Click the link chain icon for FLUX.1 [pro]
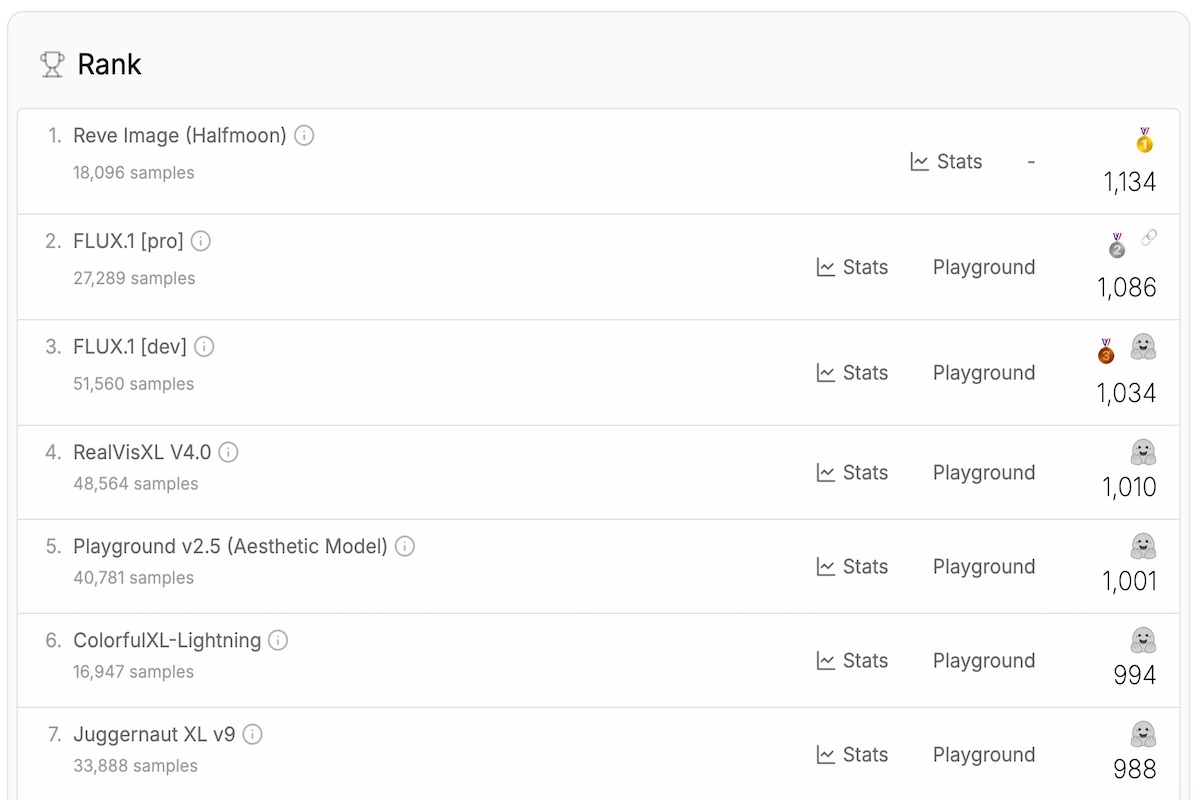The height and width of the screenshot is (800, 1200). point(1149,238)
